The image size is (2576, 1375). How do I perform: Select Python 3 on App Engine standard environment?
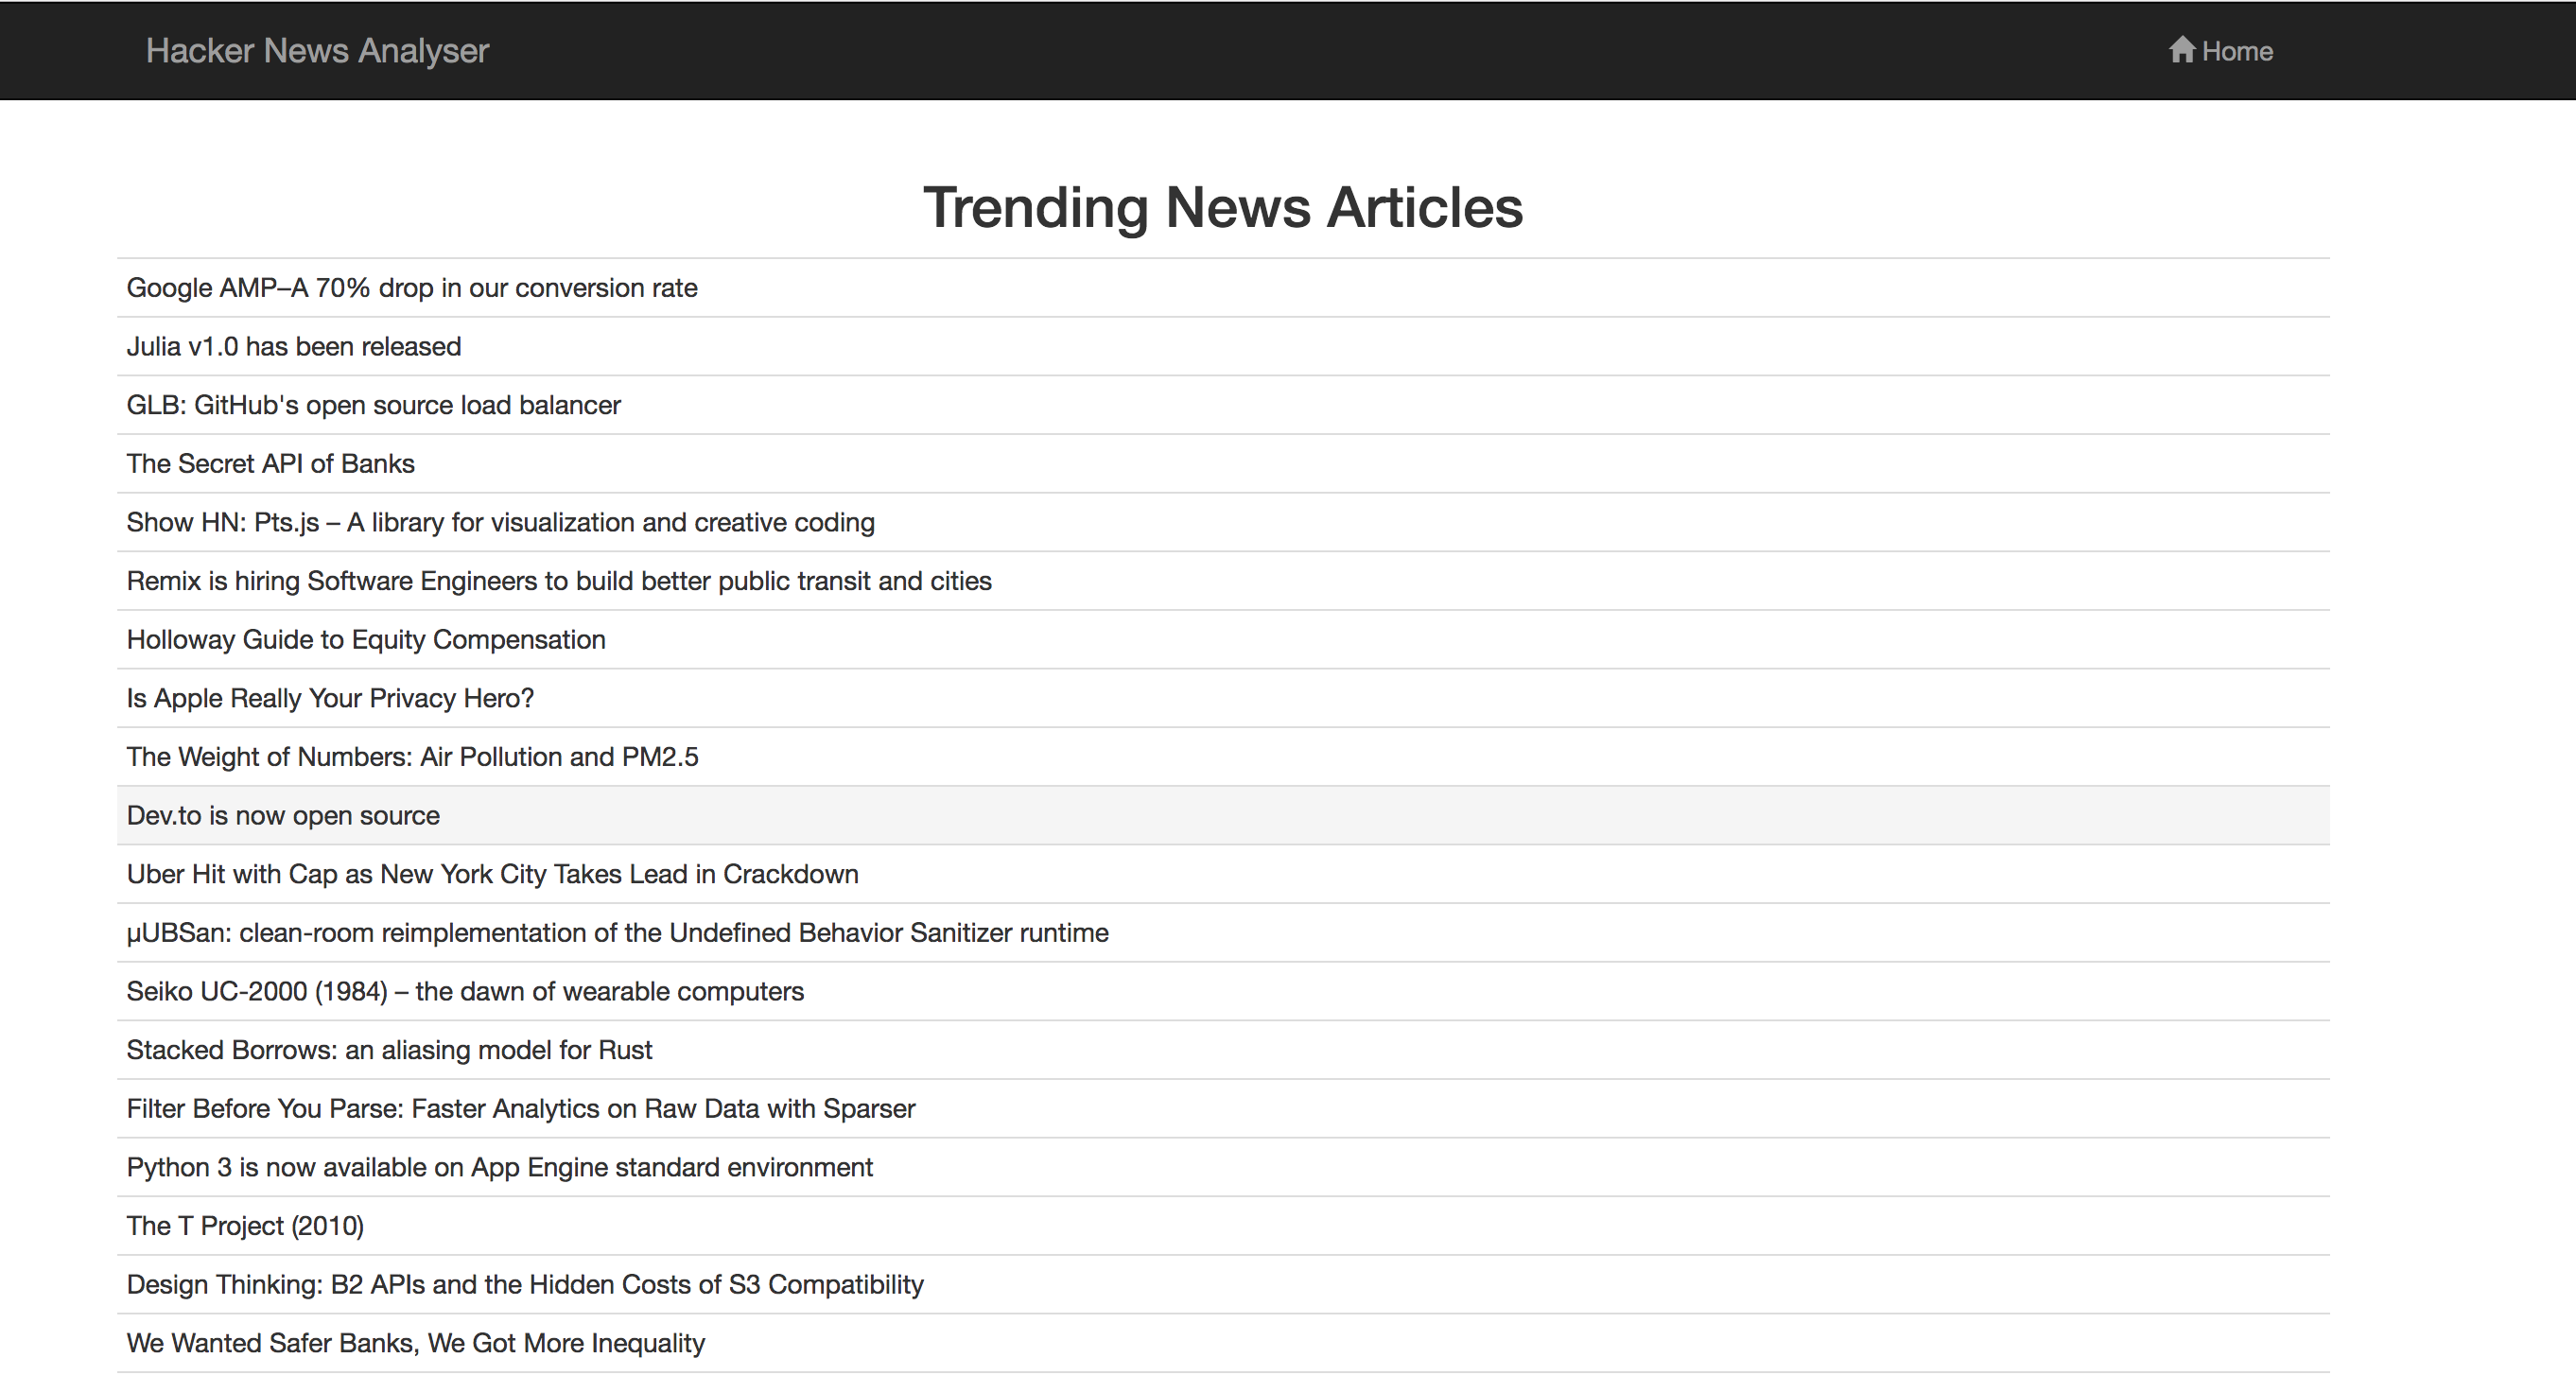[1222, 1168]
